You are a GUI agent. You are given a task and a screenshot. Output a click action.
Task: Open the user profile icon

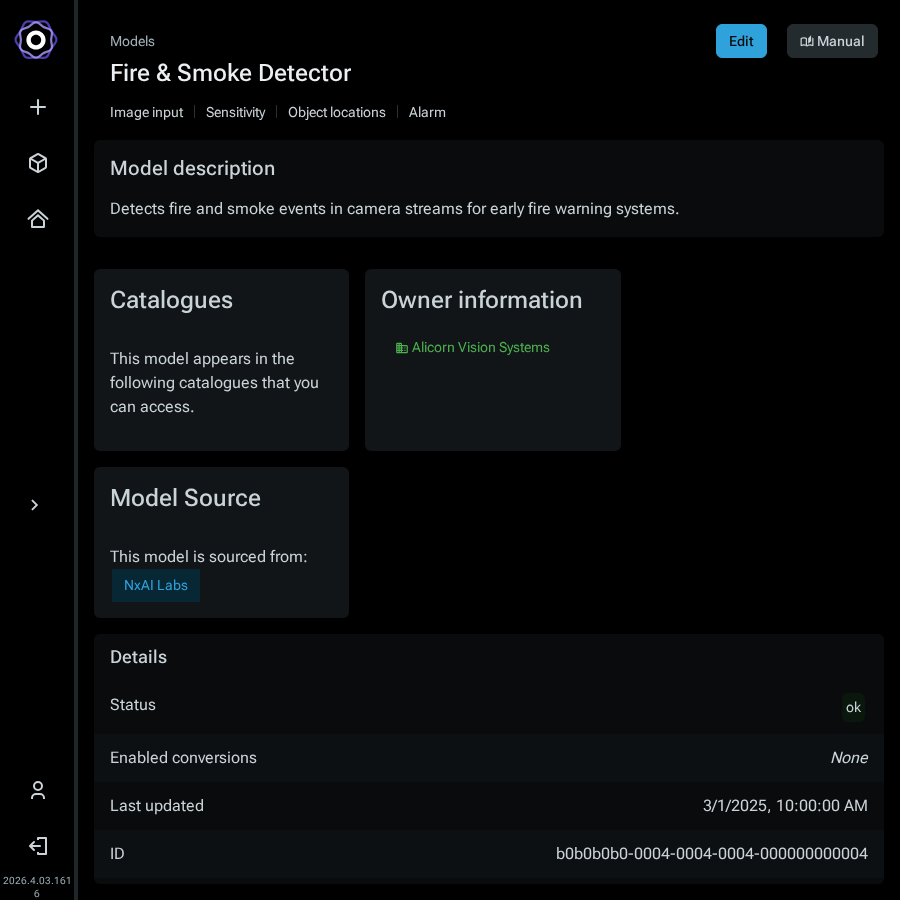click(x=38, y=790)
